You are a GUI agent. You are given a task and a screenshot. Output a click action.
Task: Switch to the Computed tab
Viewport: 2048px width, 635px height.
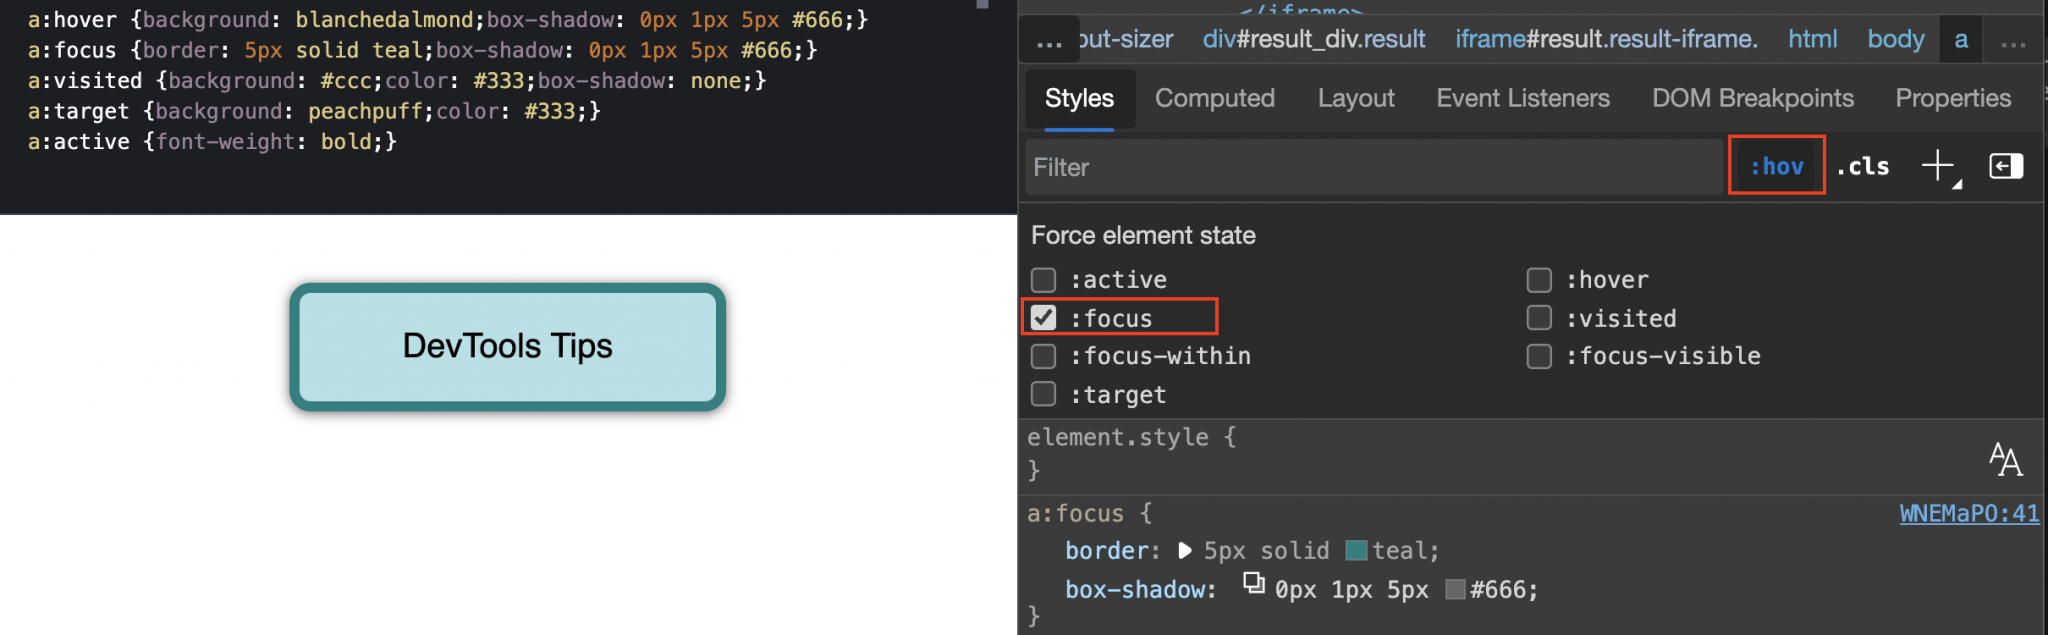pos(1214,98)
